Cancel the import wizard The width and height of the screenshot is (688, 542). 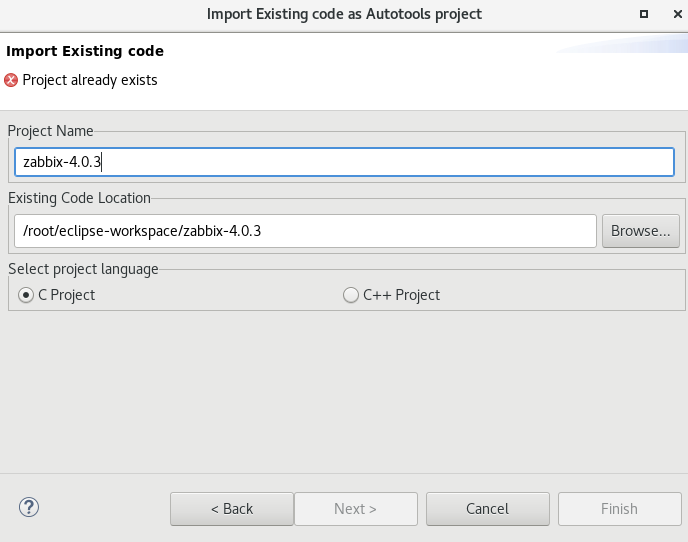tap(487, 509)
